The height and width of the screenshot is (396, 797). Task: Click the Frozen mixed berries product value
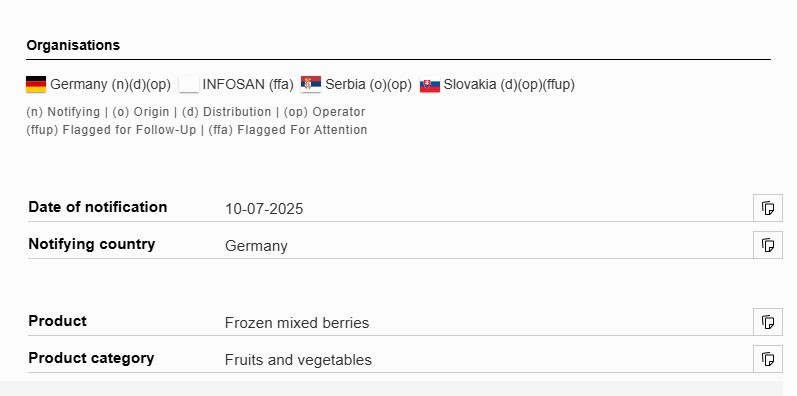click(297, 323)
